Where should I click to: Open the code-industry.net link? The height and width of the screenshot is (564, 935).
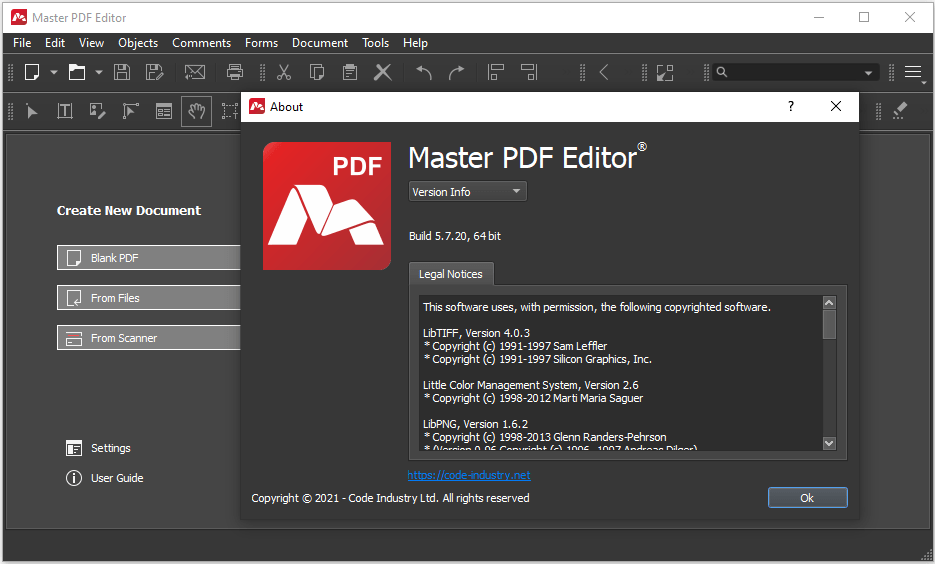469,475
